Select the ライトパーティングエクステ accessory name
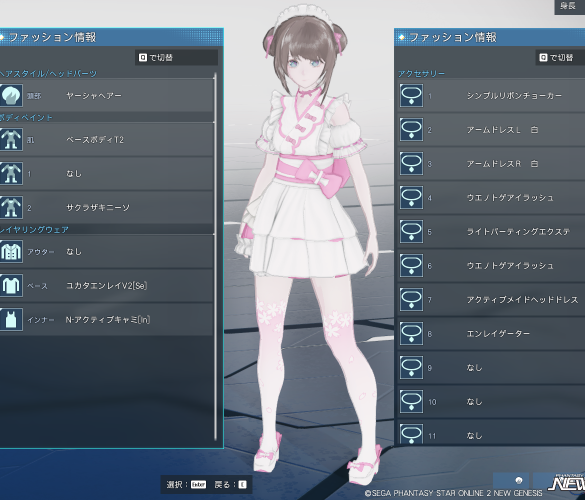This screenshot has height=500, width=585. click(518, 232)
